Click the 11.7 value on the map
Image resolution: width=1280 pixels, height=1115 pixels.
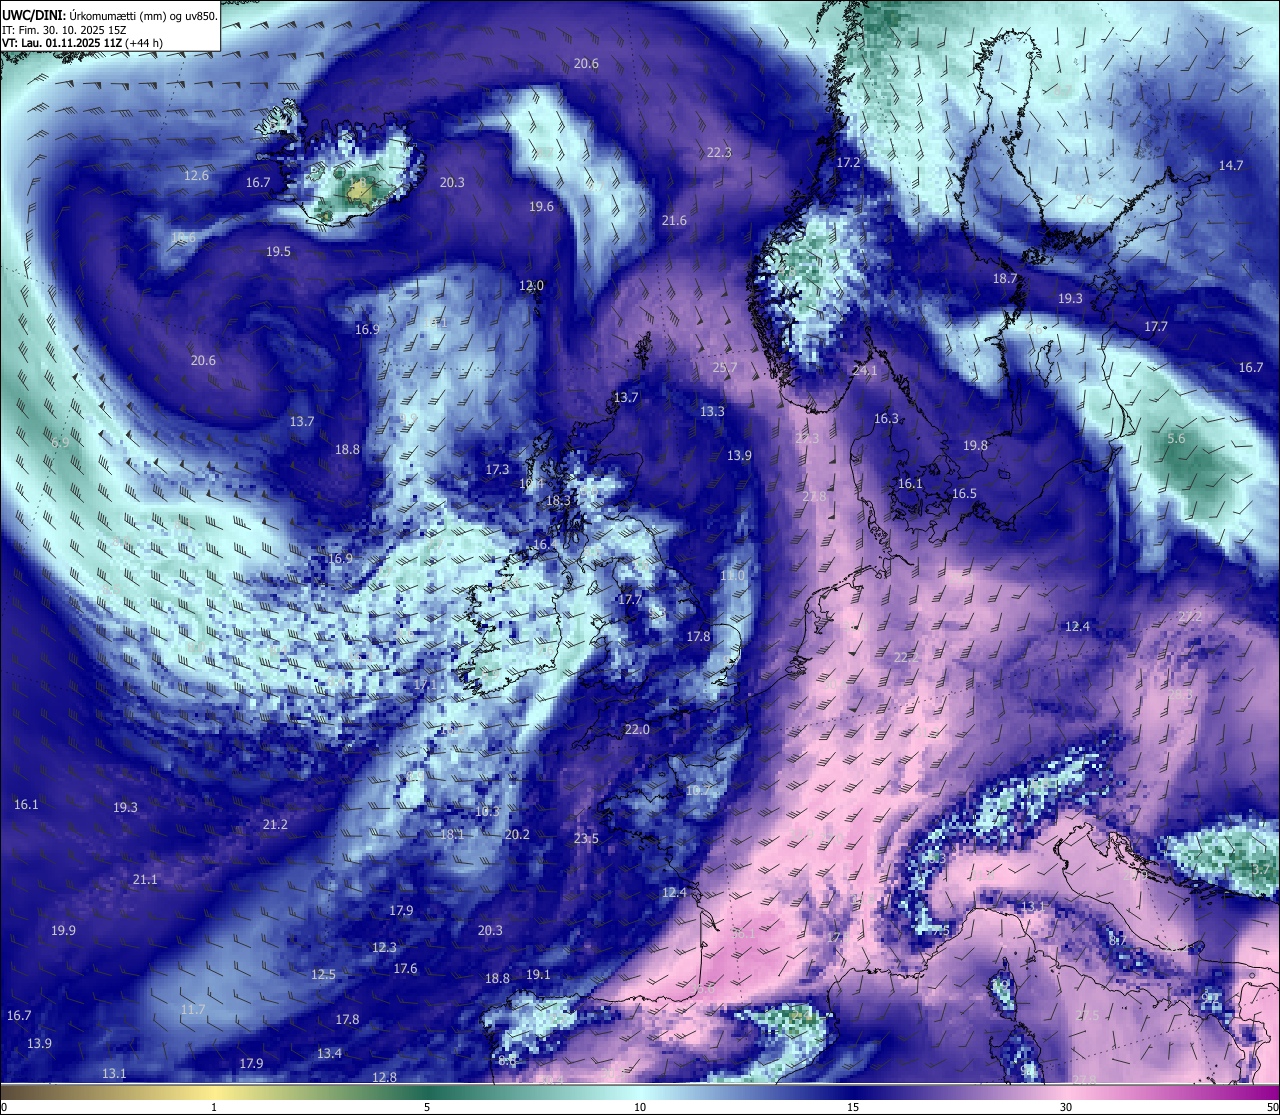coord(193,1009)
